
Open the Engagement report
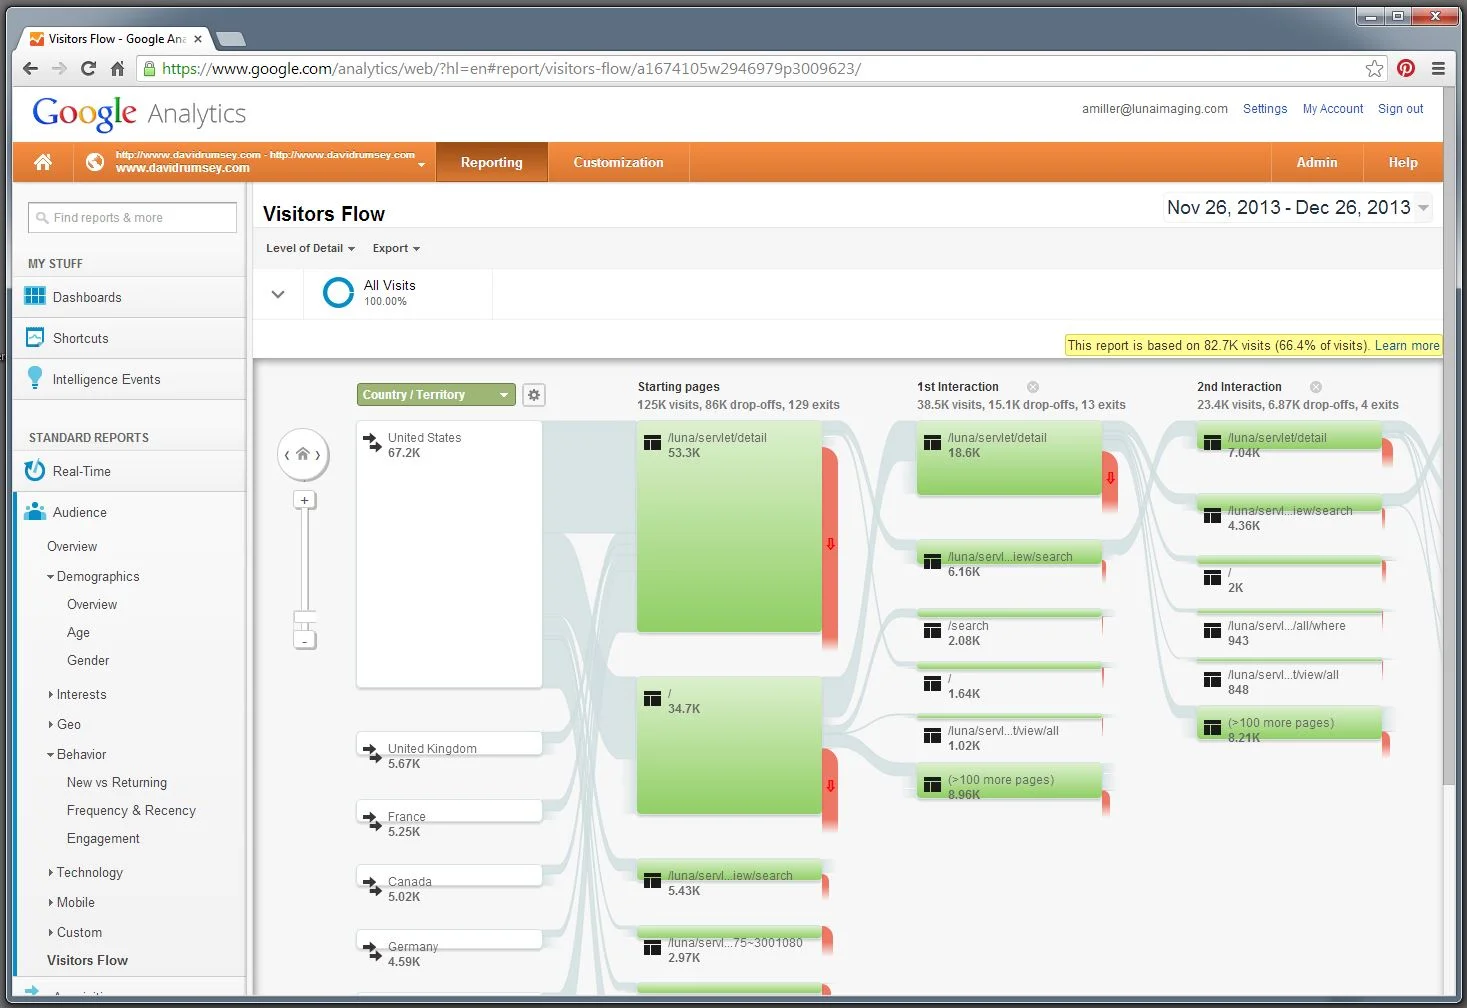tap(103, 838)
